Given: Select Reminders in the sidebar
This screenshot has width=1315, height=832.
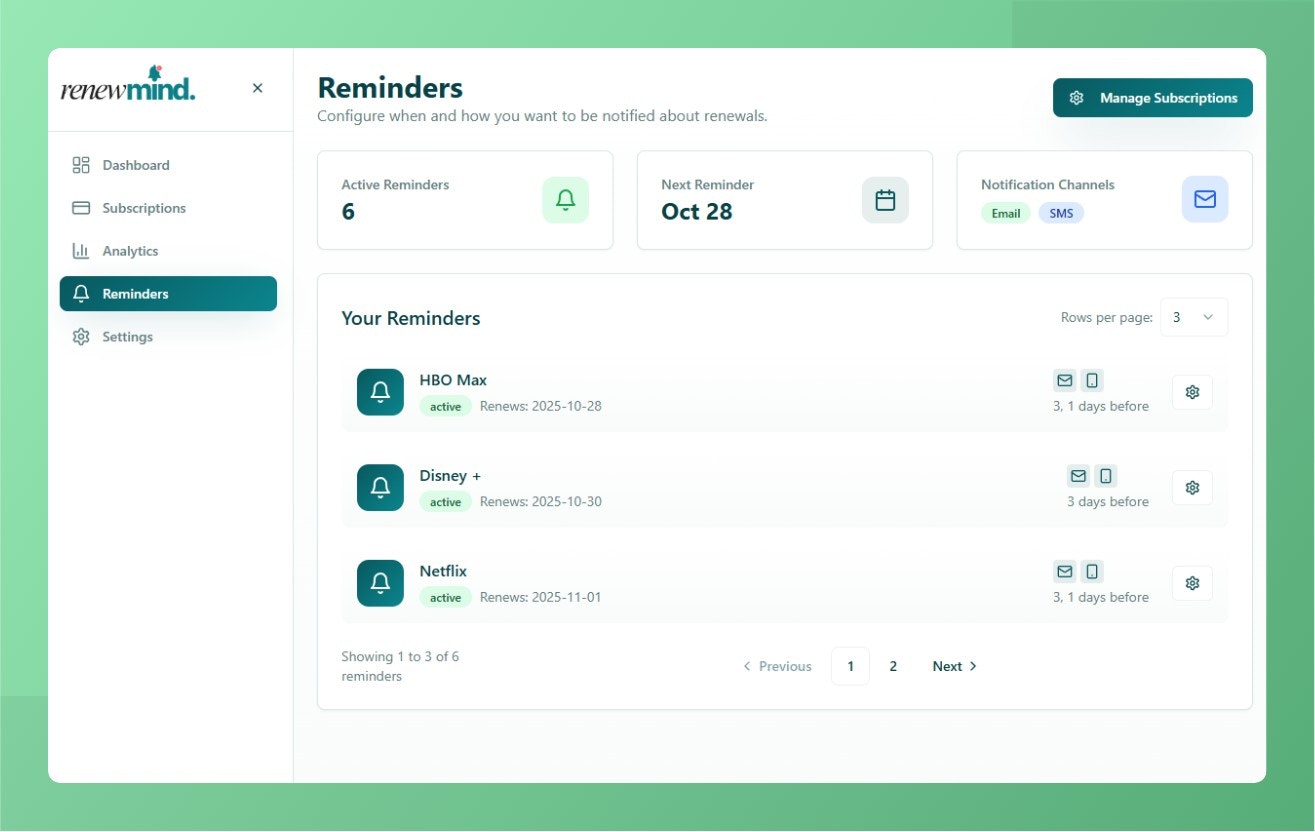Looking at the screenshot, I should coord(168,294).
